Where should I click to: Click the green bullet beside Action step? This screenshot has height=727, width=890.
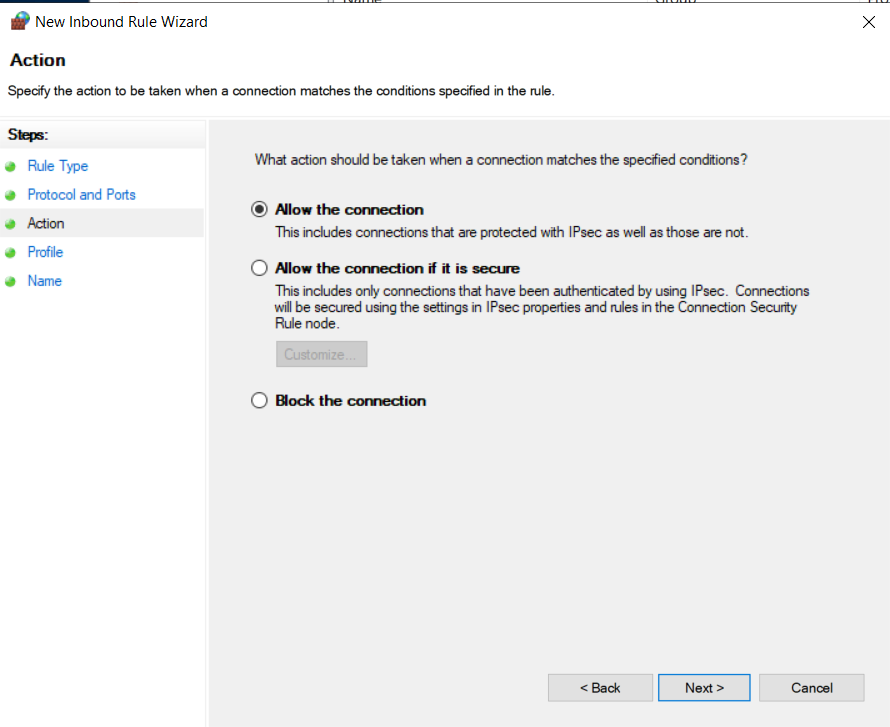coord(11,224)
